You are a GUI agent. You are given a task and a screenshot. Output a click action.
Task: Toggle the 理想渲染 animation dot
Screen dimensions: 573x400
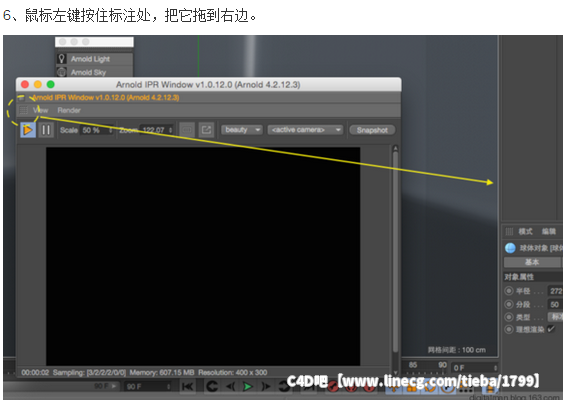tap(509, 329)
